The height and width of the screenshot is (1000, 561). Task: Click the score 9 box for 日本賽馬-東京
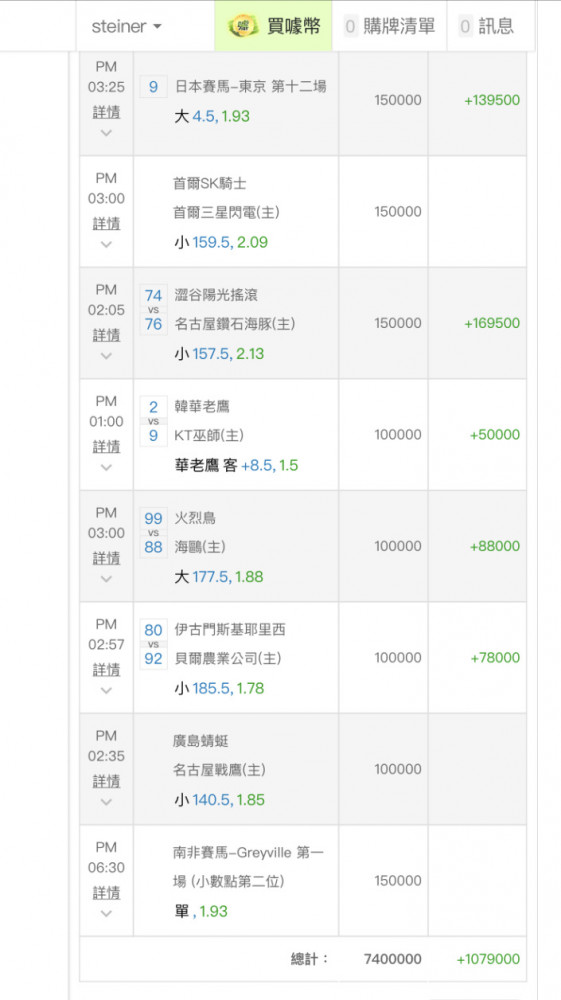[x=154, y=86]
